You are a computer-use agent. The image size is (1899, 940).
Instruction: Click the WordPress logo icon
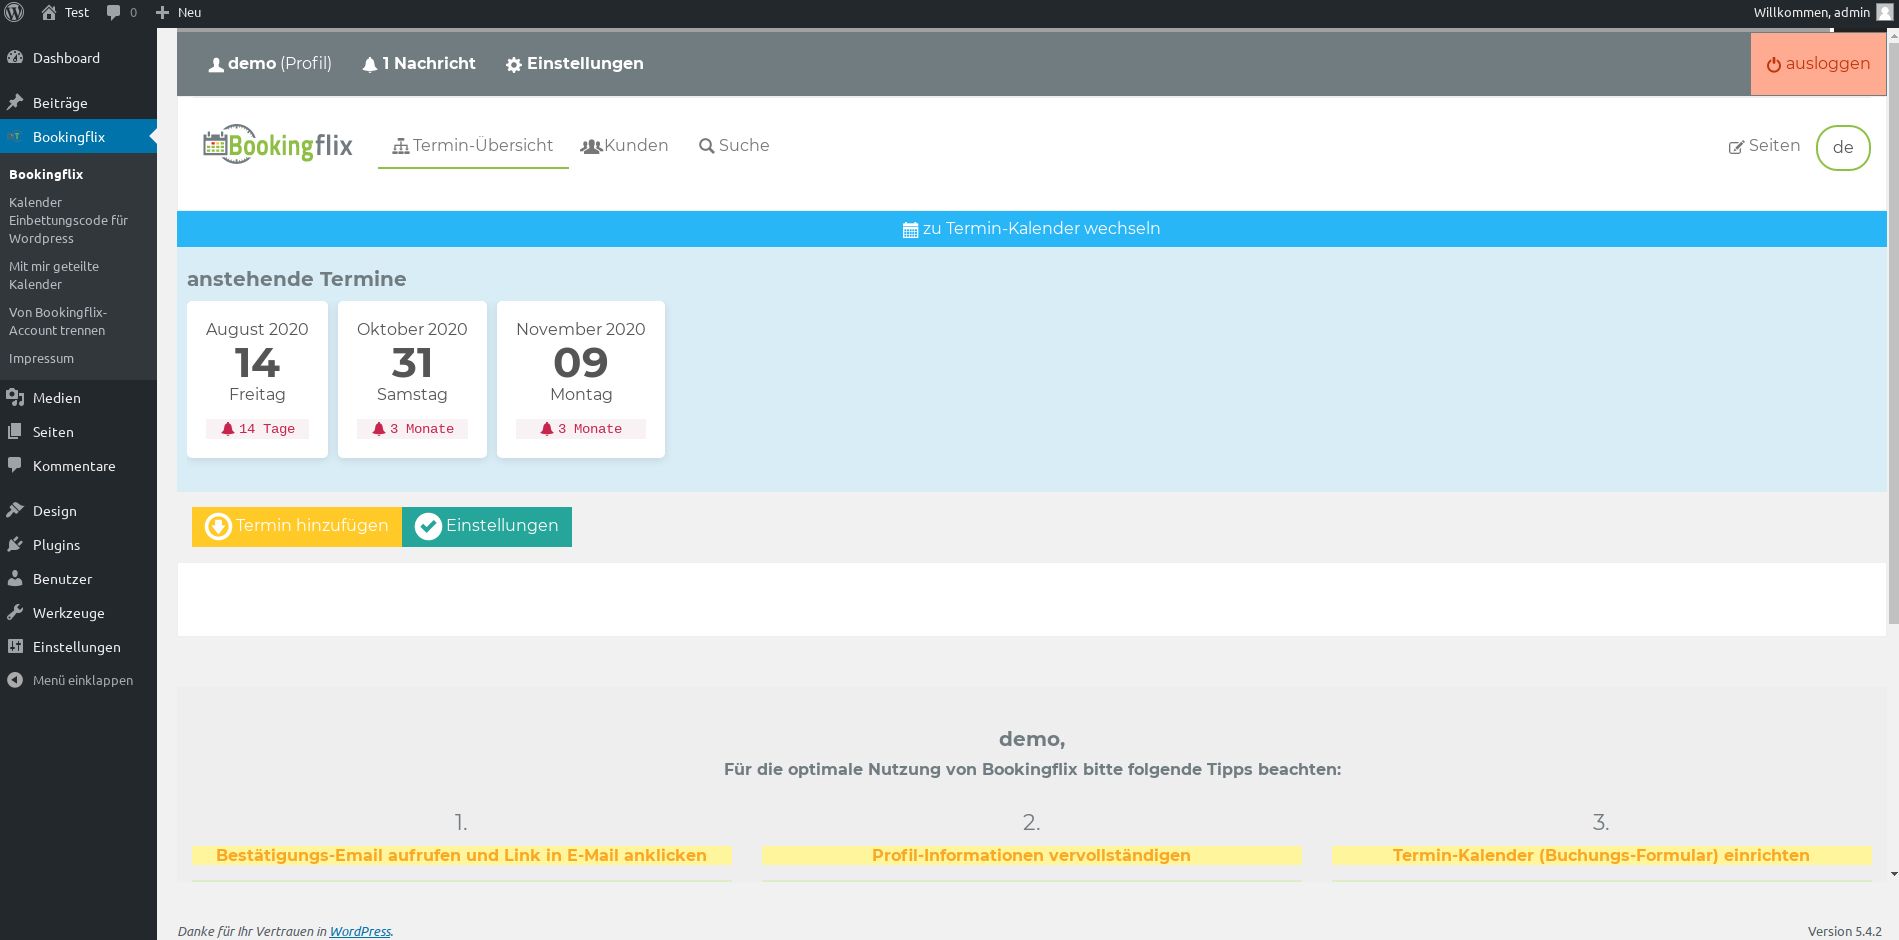(14, 12)
